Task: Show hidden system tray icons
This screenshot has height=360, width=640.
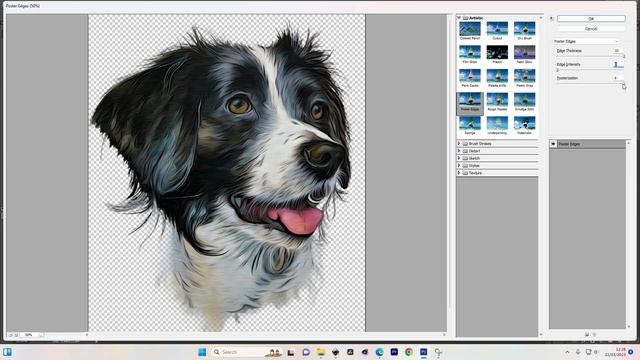Action: 567,352
